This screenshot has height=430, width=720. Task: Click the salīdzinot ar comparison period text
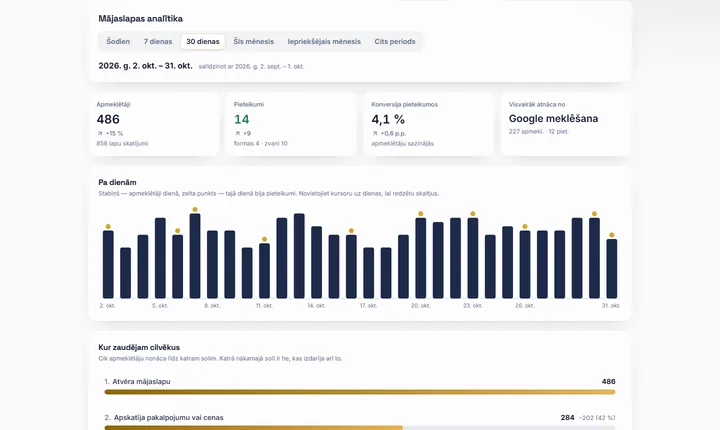point(251,66)
